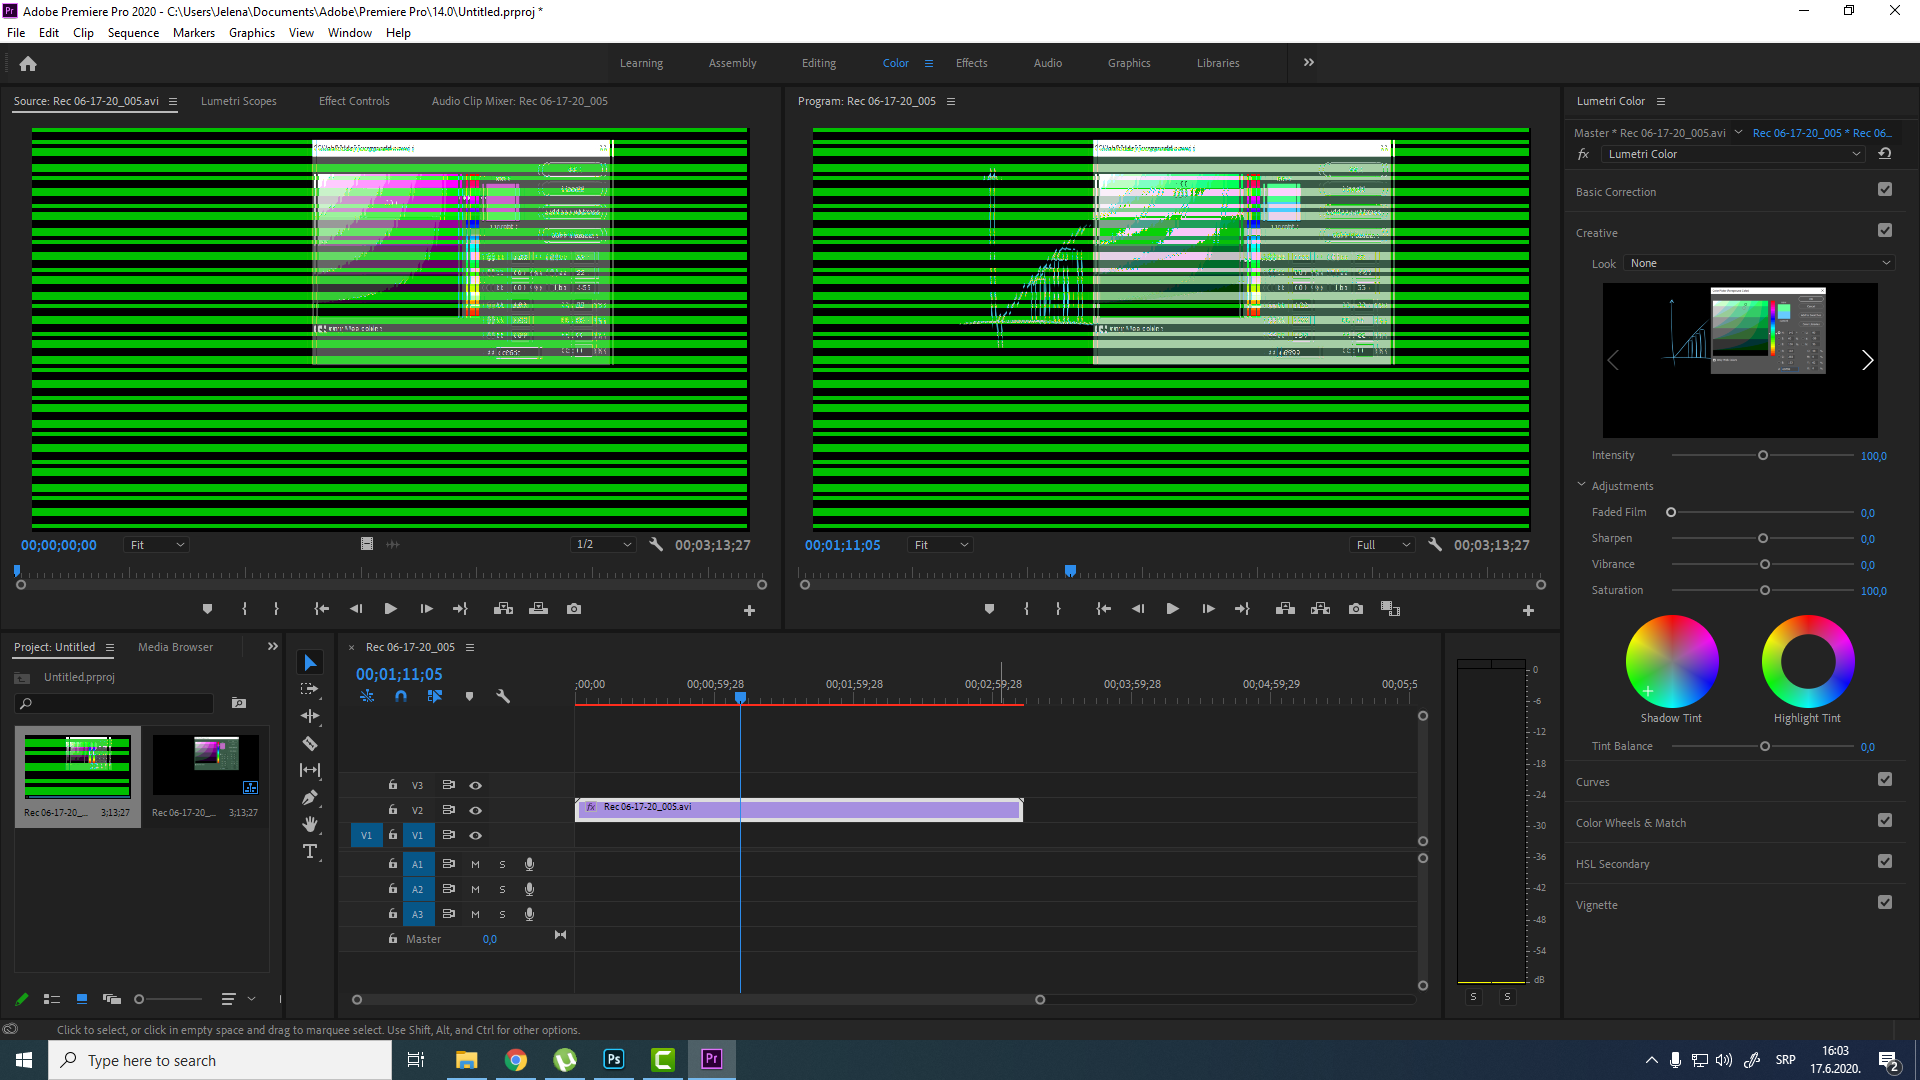Click the Add Marker icon in timeline
The height and width of the screenshot is (1080, 1920).
click(469, 696)
